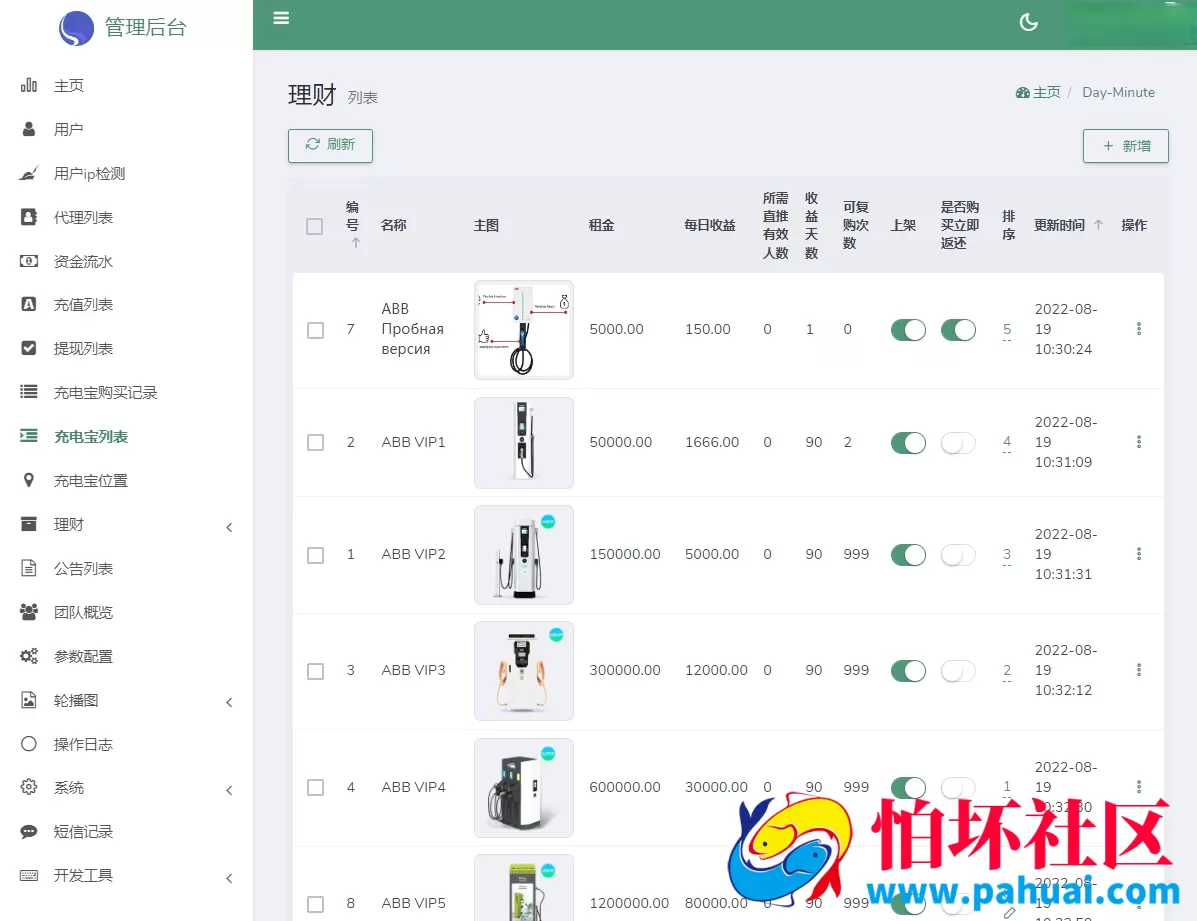This screenshot has width=1197, height=921.
Task: Open 公告列表 in the sidebar
Action: click(83, 568)
